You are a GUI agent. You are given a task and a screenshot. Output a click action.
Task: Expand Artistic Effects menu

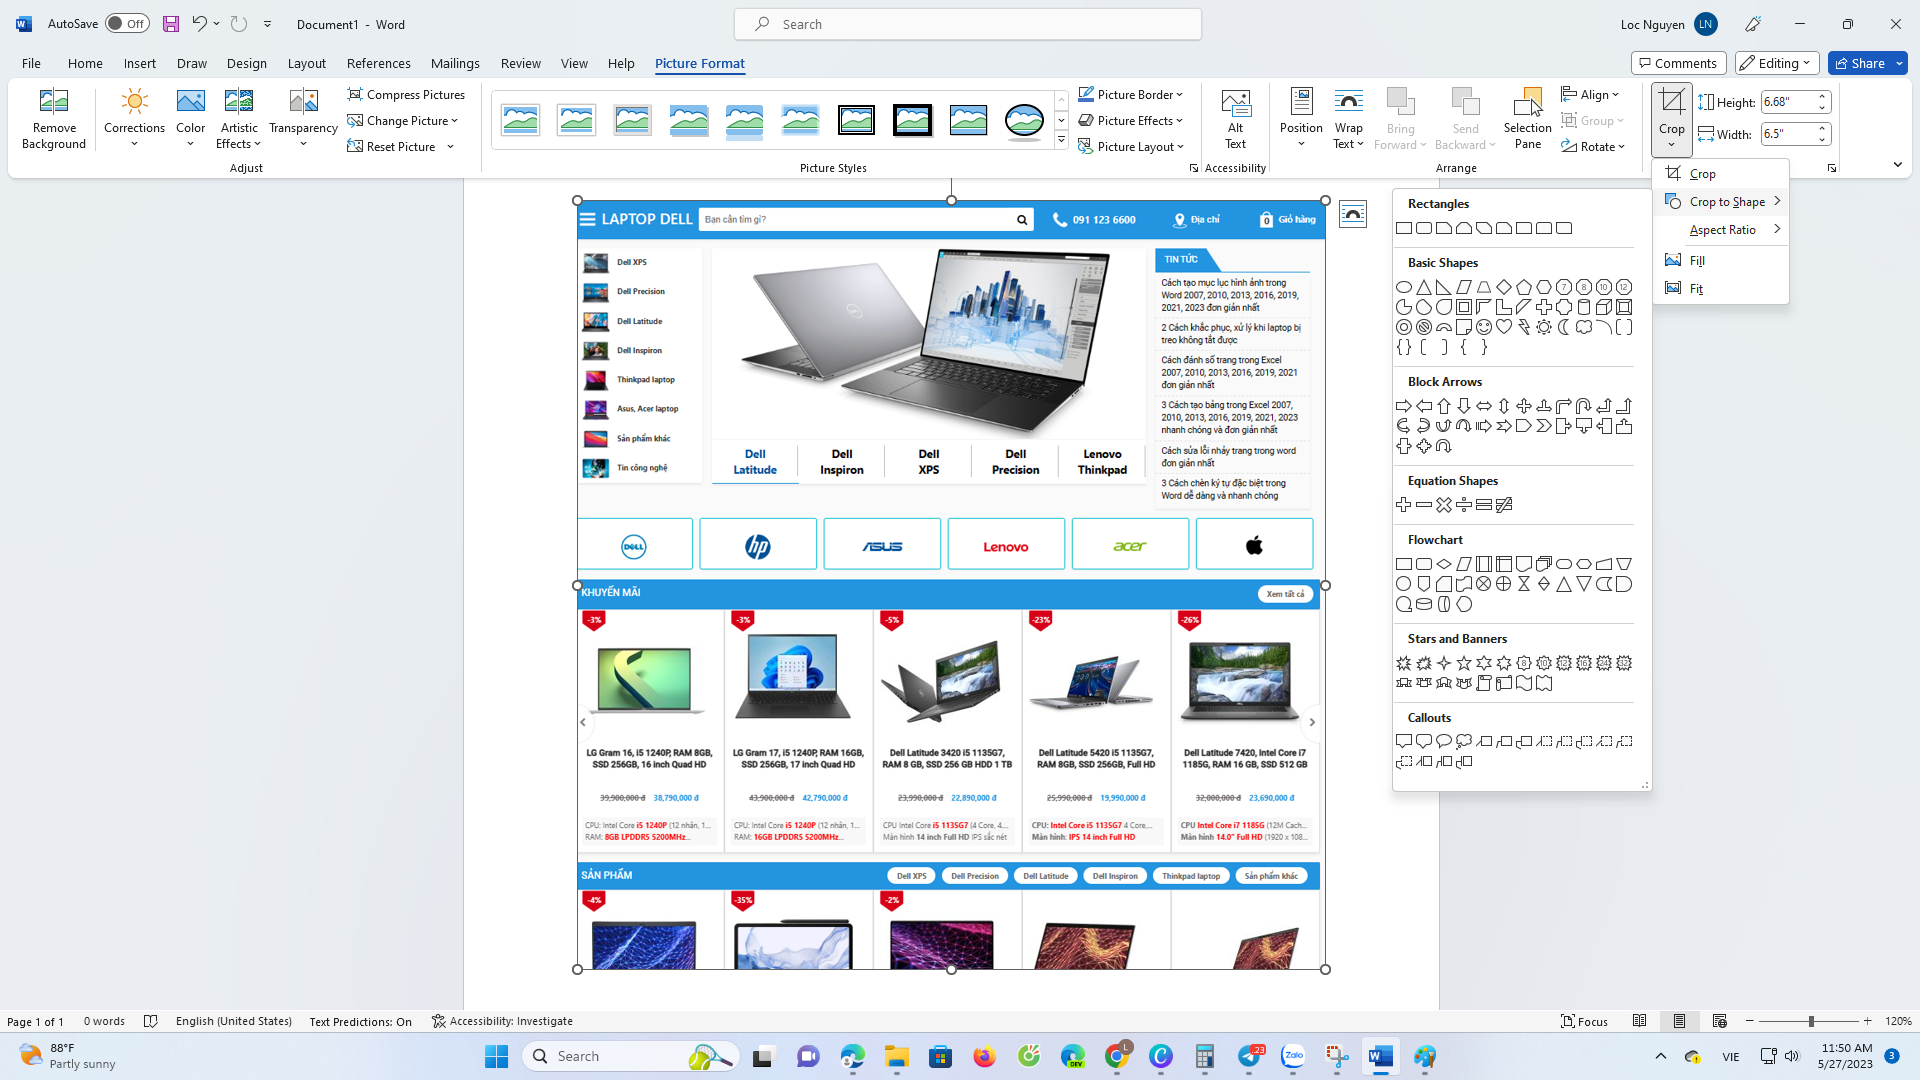click(239, 119)
